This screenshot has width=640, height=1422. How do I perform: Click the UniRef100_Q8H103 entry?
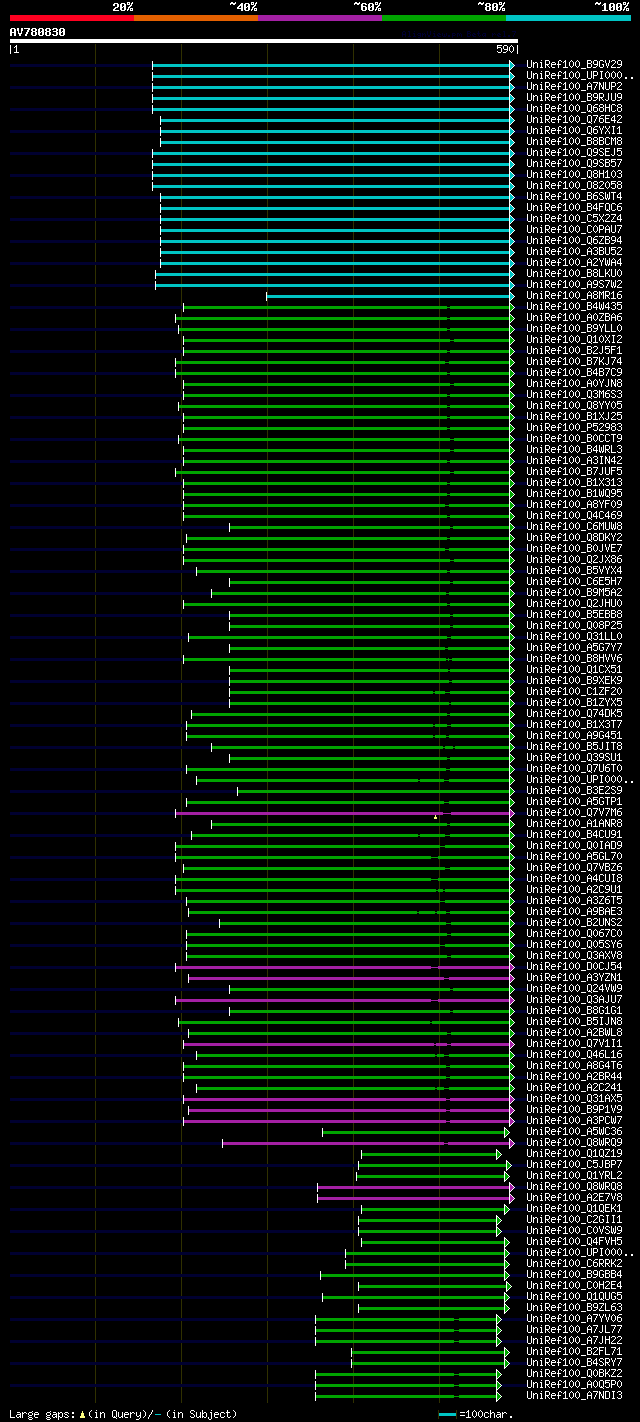(575, 174)
